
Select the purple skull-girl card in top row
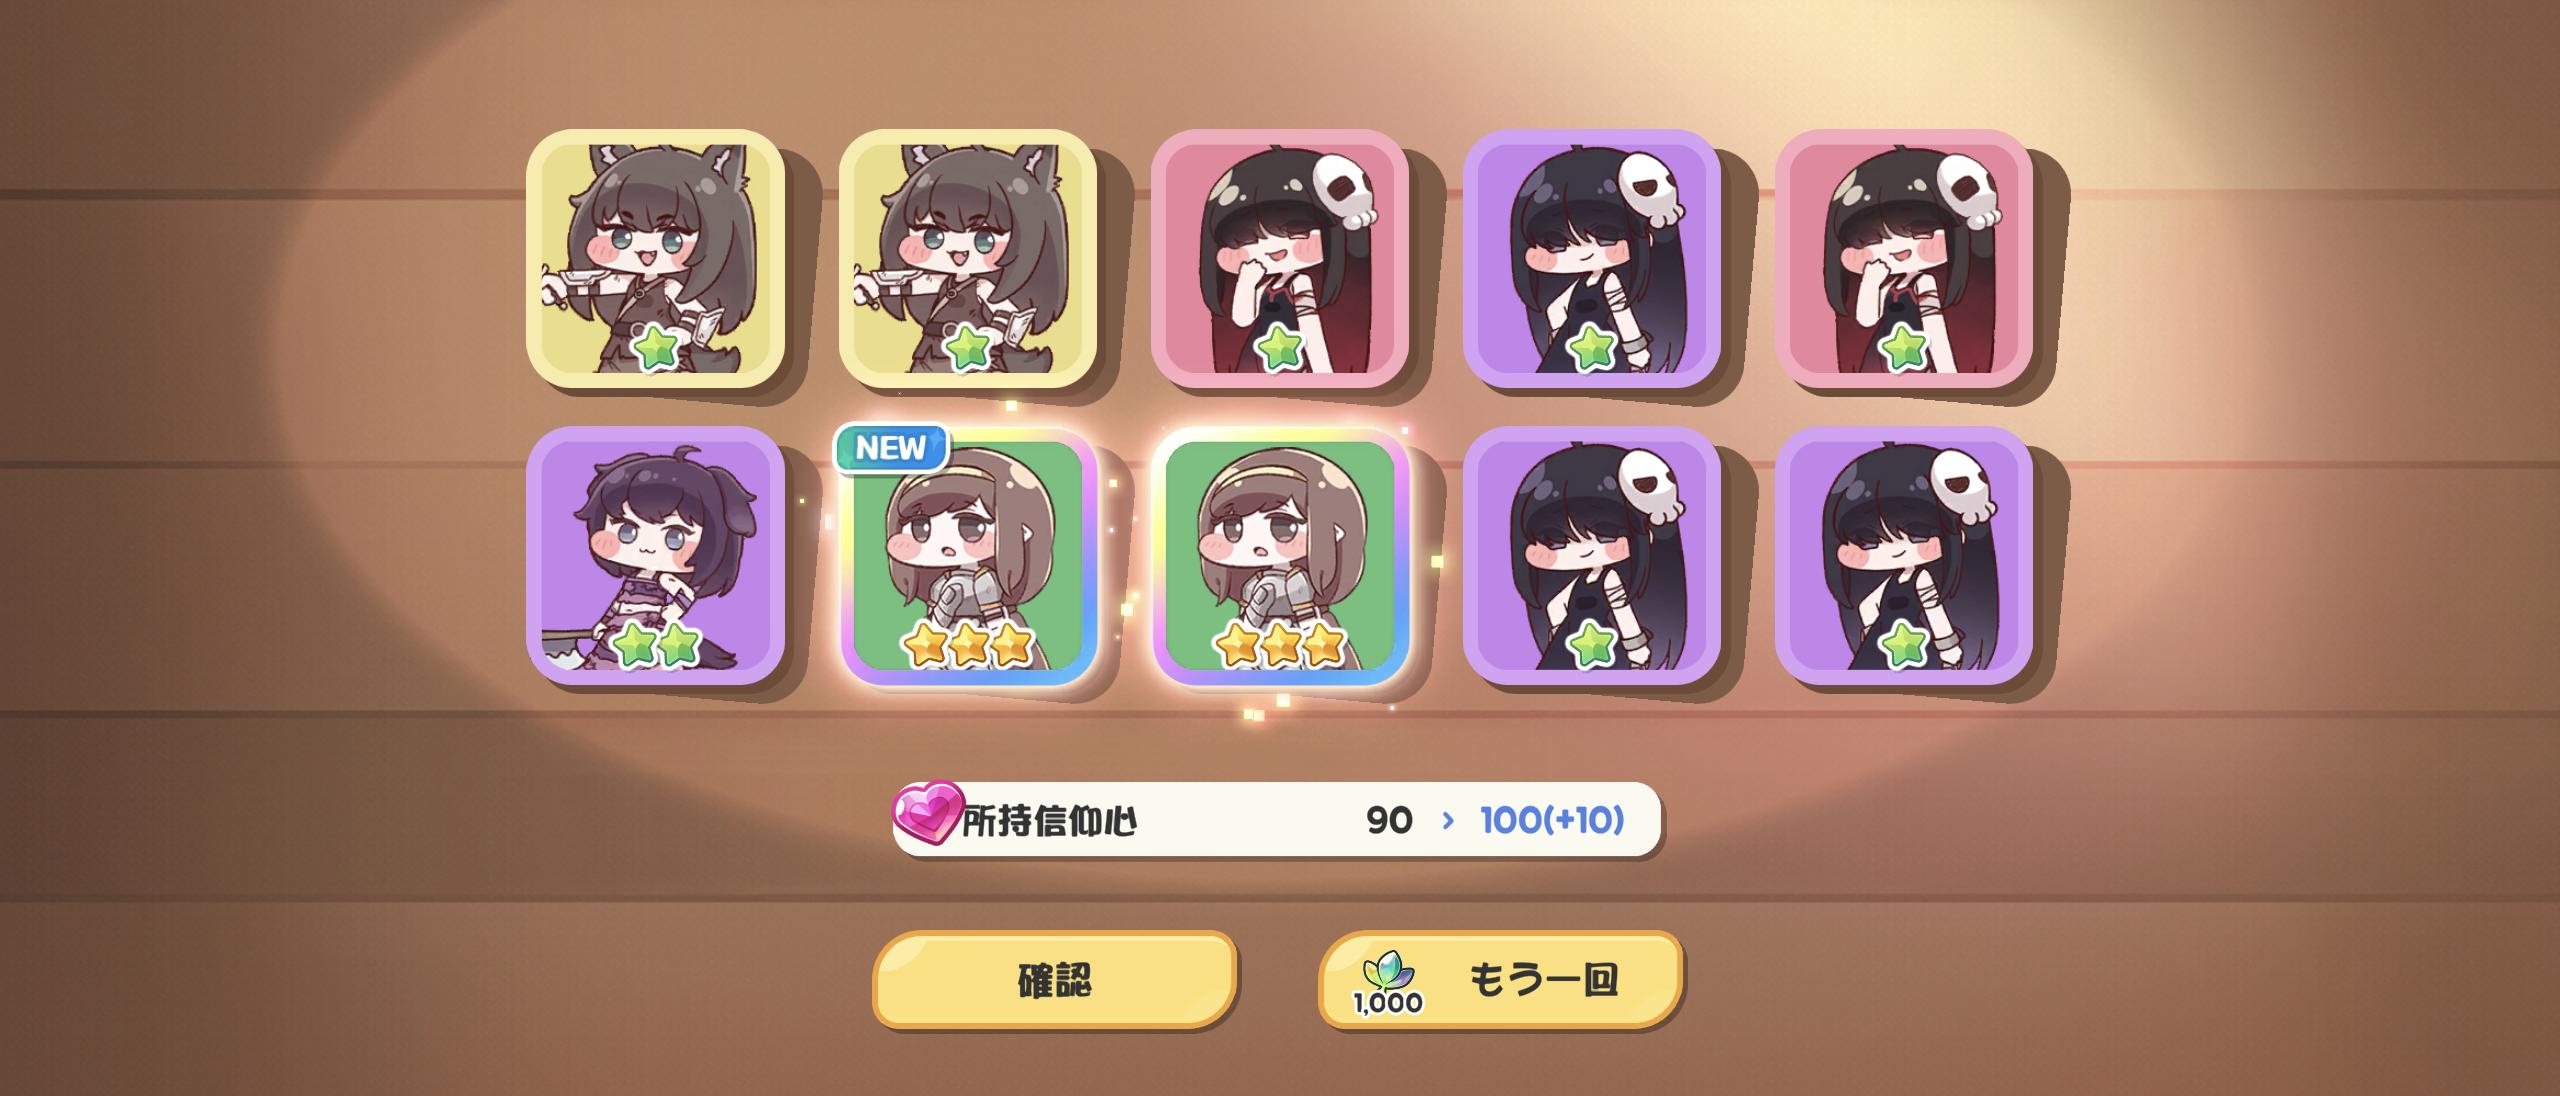click(1592, 258)
